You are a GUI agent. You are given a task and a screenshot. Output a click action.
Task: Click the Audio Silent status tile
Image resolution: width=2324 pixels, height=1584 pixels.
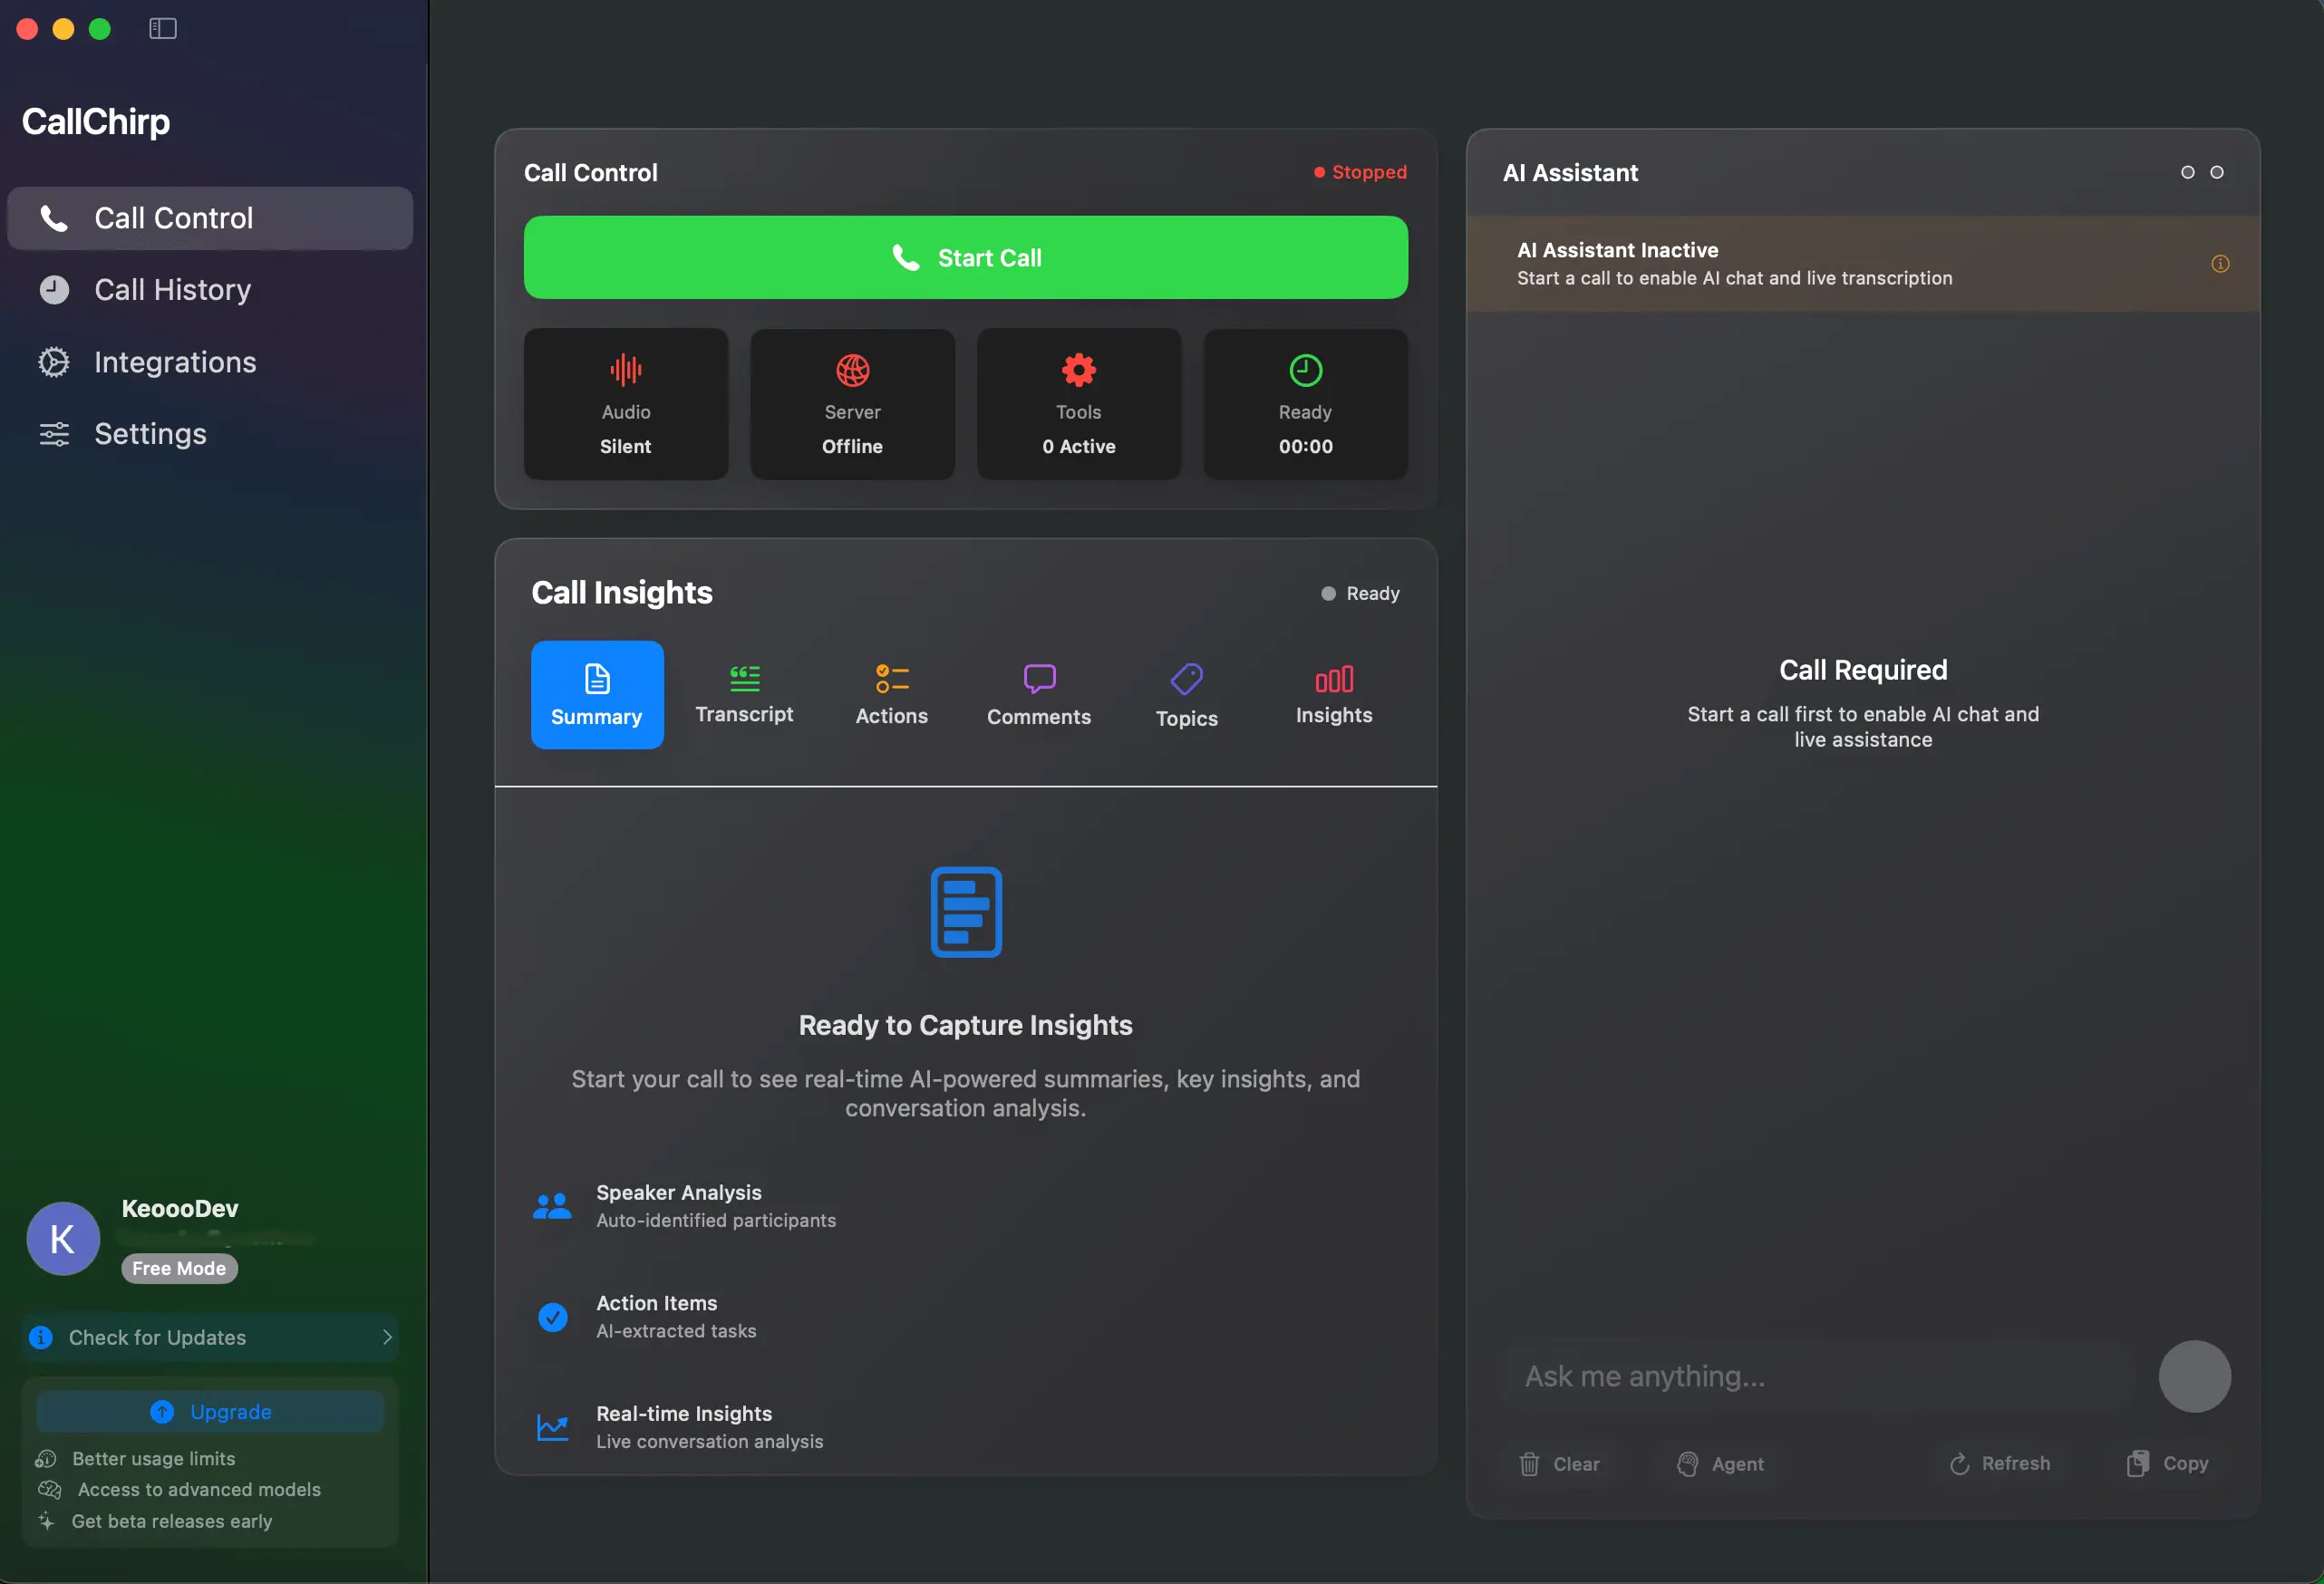point(625,403)
